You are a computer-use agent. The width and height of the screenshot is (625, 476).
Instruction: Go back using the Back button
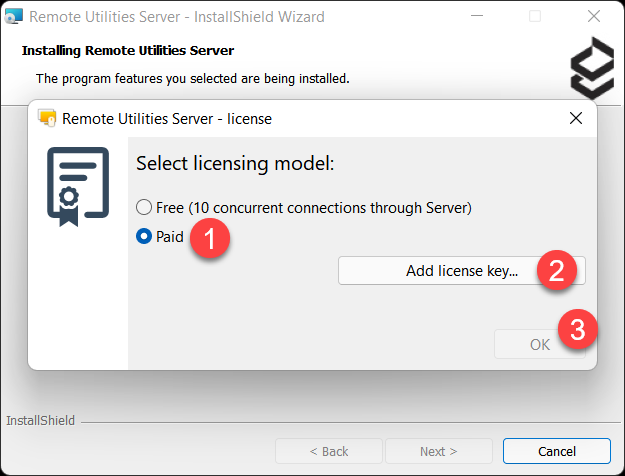point(328,451)
